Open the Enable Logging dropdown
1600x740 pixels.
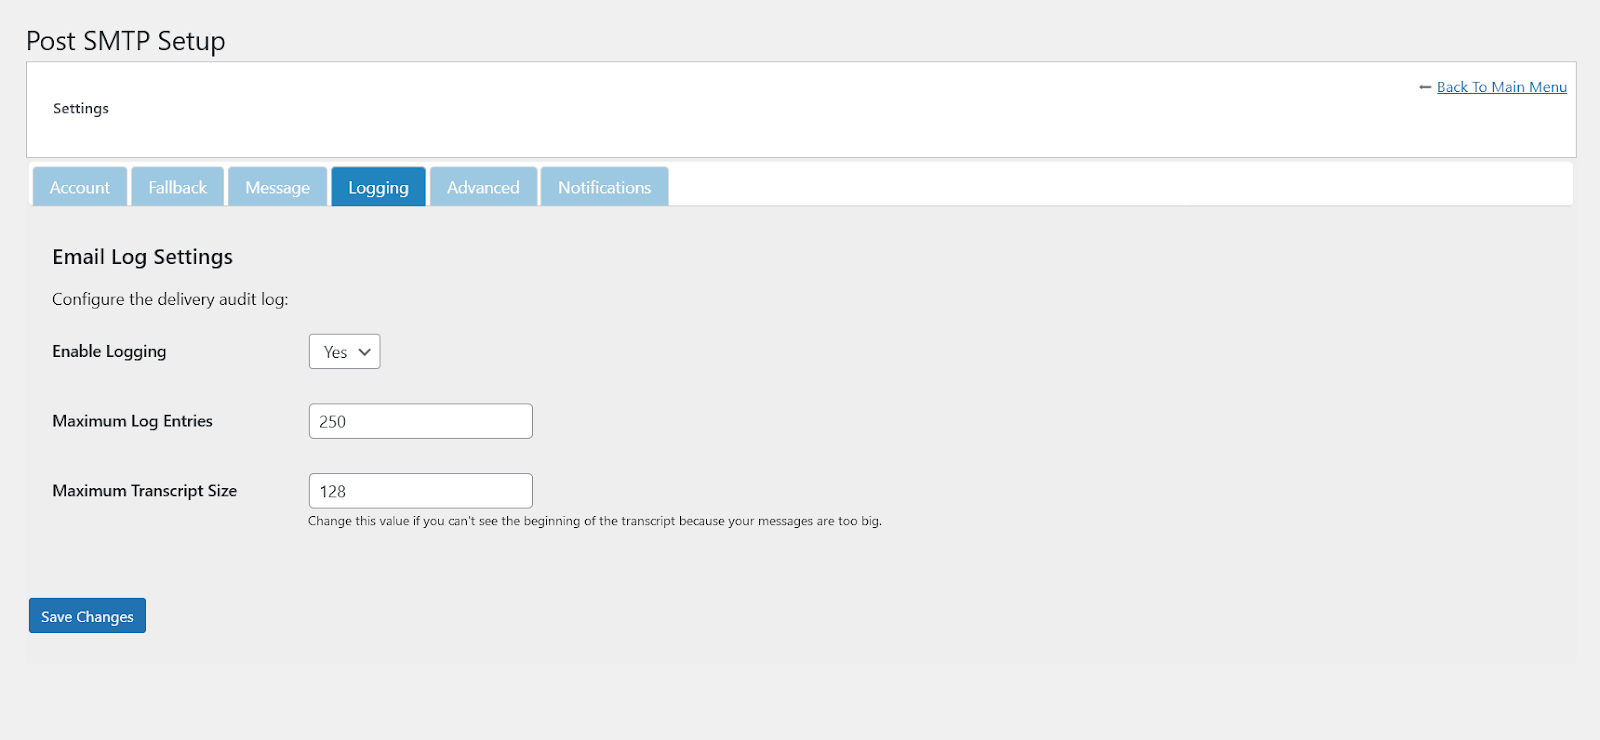coord(345,352)
